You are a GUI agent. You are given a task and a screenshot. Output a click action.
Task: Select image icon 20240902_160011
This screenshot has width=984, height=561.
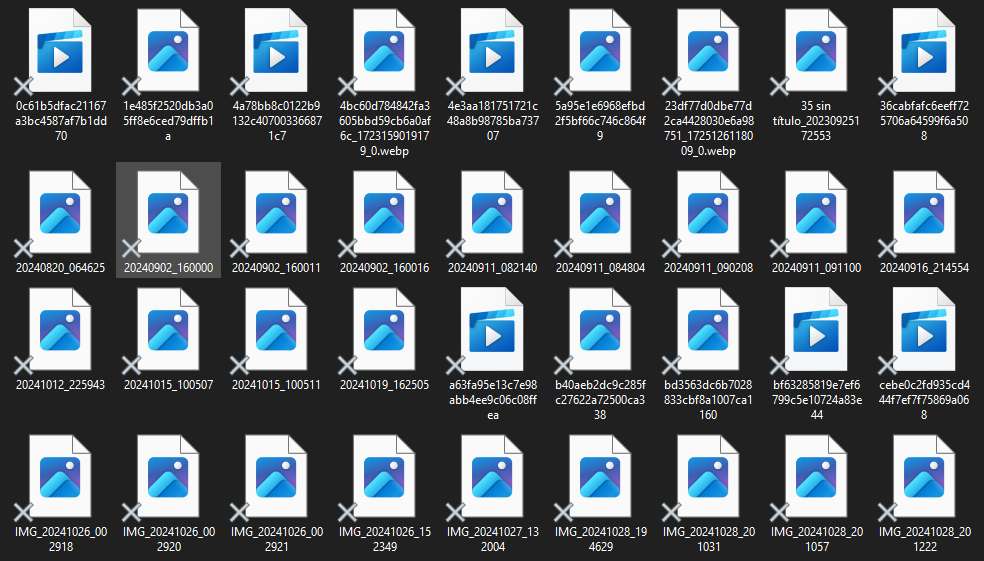(276, 213)
